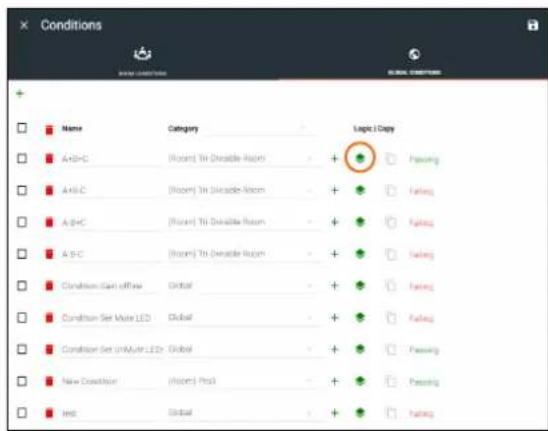Edit the test name field

pyautogui.click(x=111, y=414)
